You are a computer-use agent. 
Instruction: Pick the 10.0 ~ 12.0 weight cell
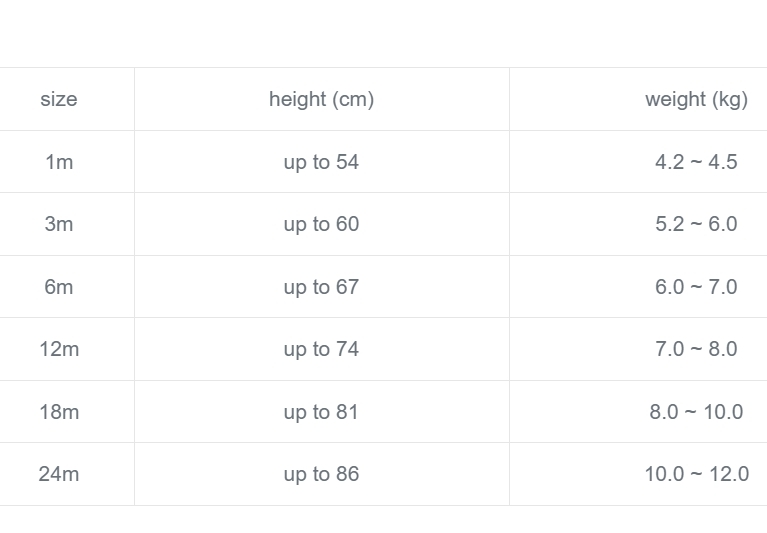point(696,474)
